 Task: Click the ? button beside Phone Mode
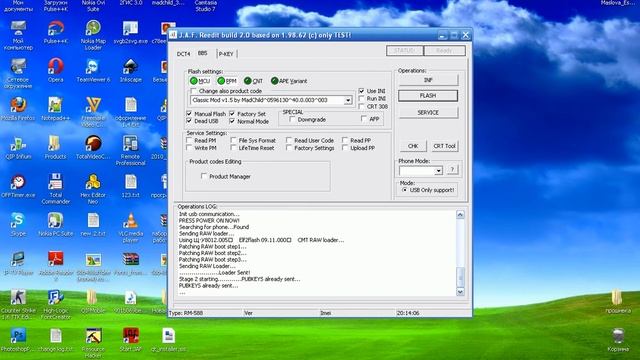tap(452, 169)
